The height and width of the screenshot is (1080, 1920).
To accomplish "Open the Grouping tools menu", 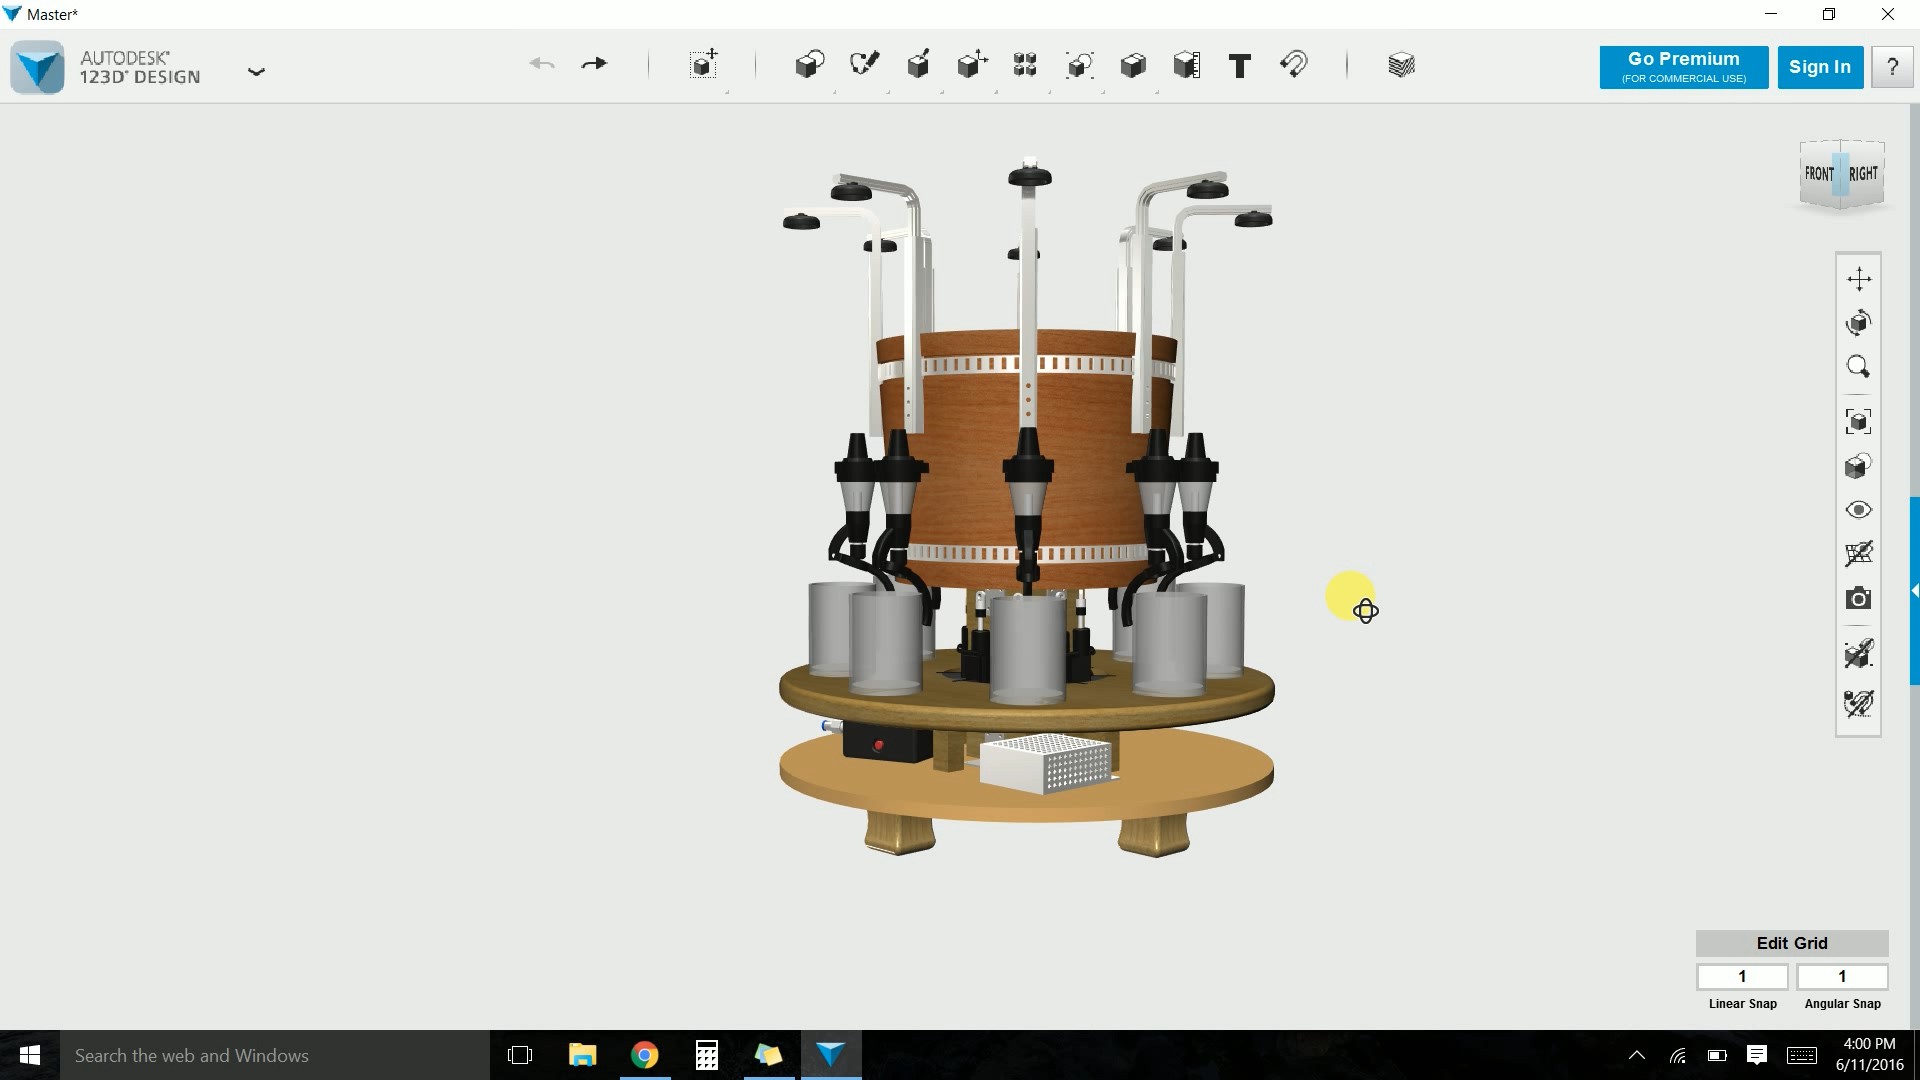I will pos(1079,65).
